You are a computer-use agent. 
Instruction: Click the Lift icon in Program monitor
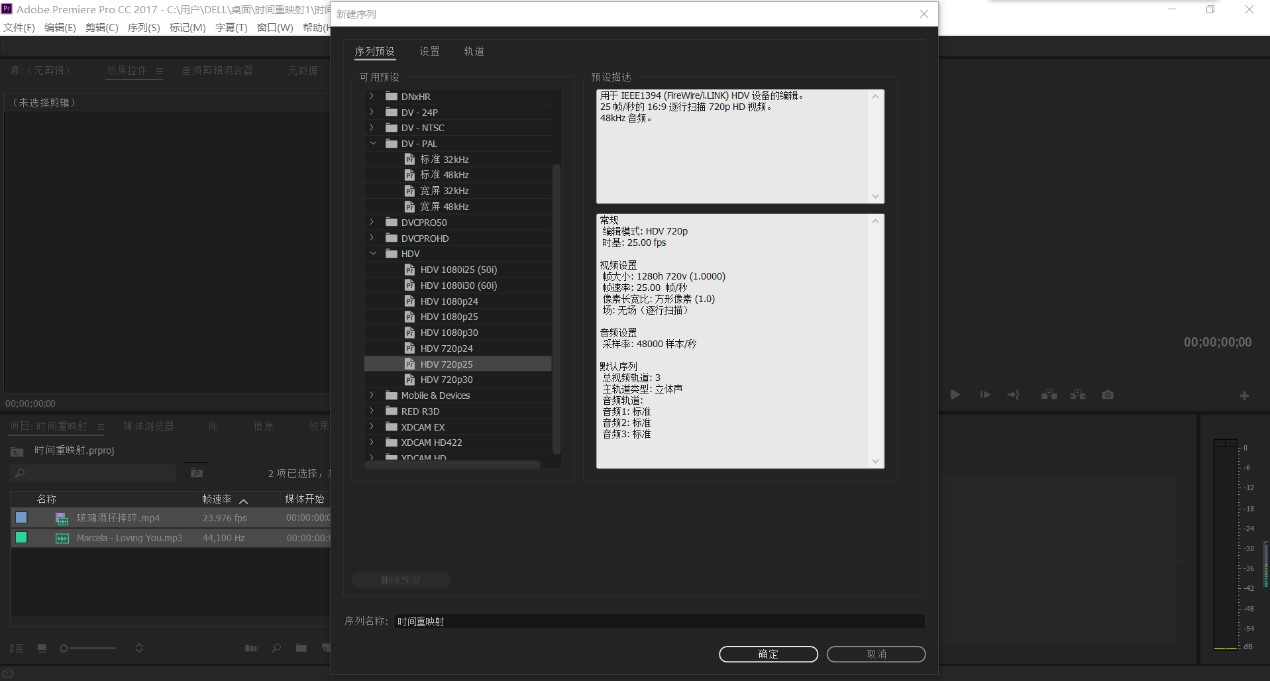coord(1049,395)
